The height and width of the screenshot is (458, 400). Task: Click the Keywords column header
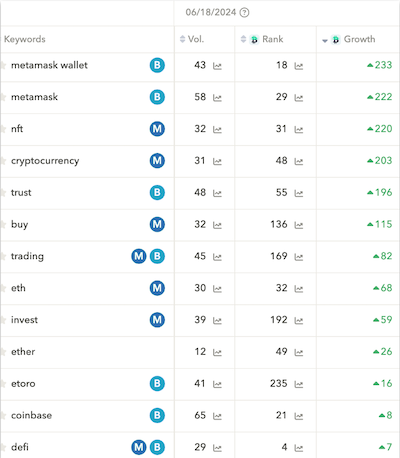[x=25, y=39]
